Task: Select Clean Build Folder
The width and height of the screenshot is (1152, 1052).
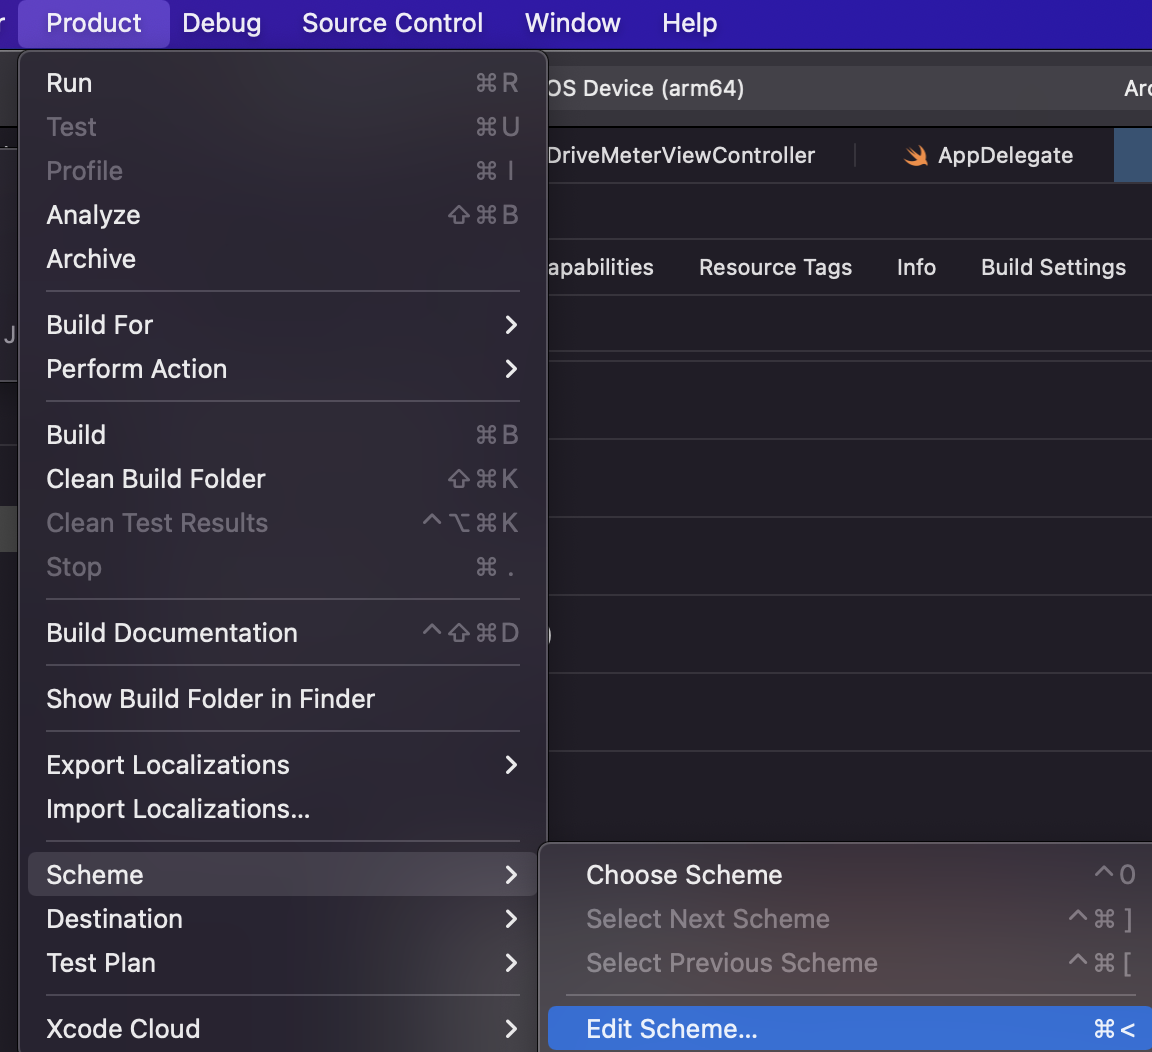Action: pos(283,479)
